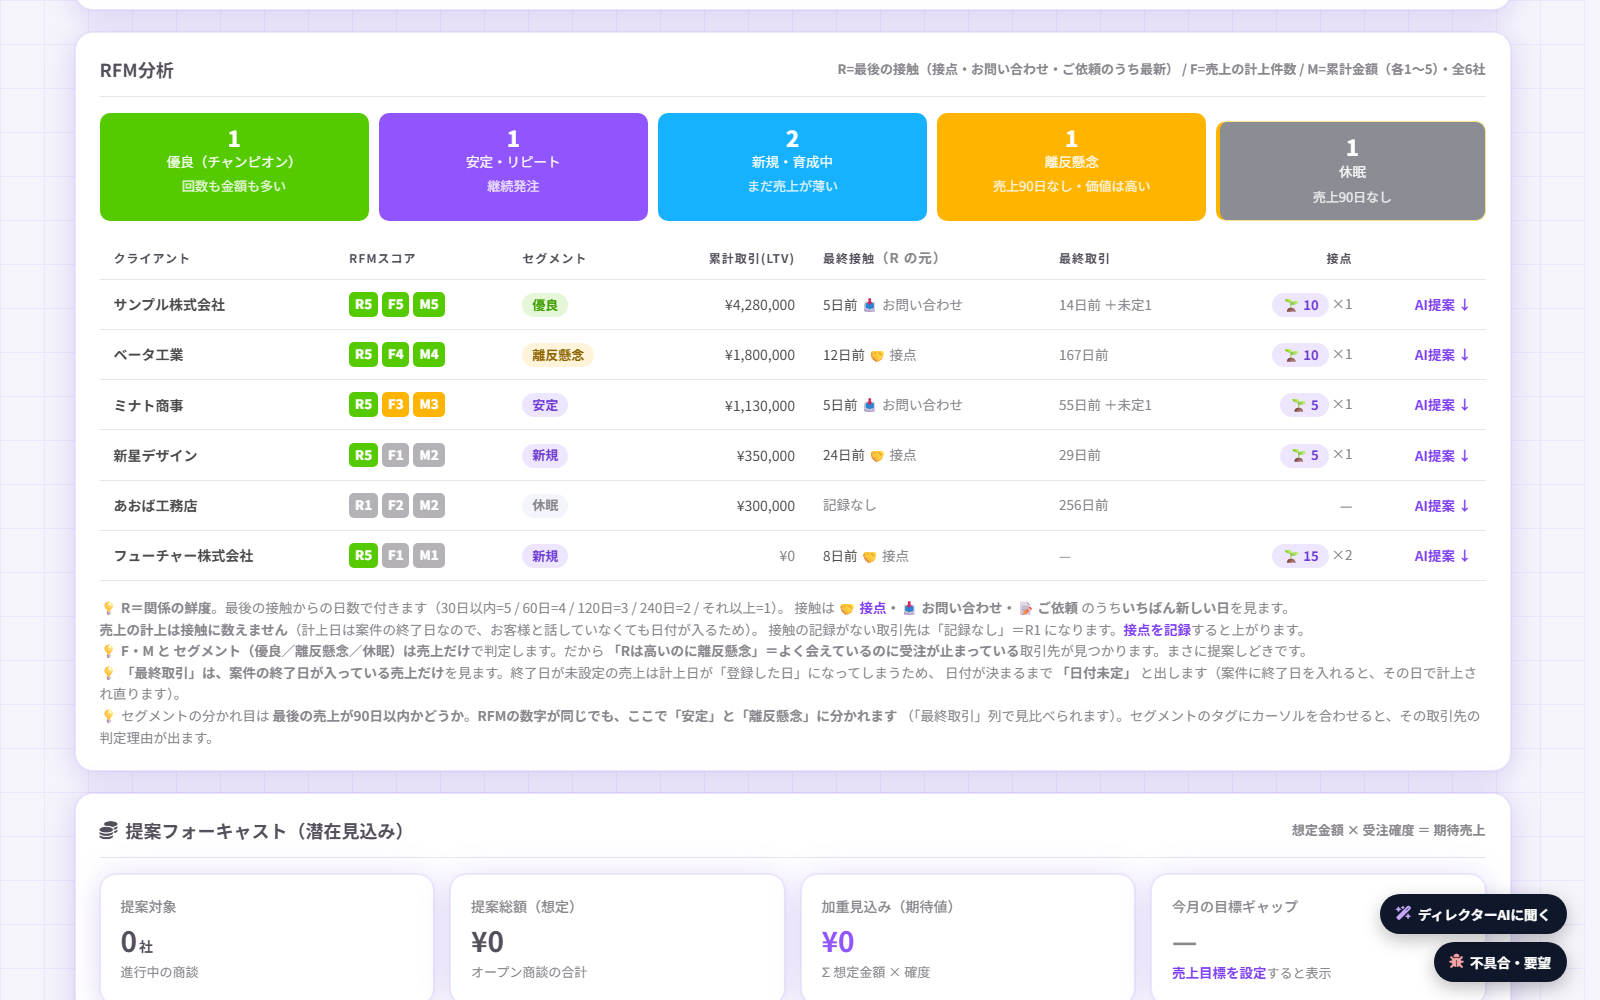Click the 累計取引(LTV) column header
Image resolution: width=1600 pixels, height=1000 pixels.
tap(752, 258)
